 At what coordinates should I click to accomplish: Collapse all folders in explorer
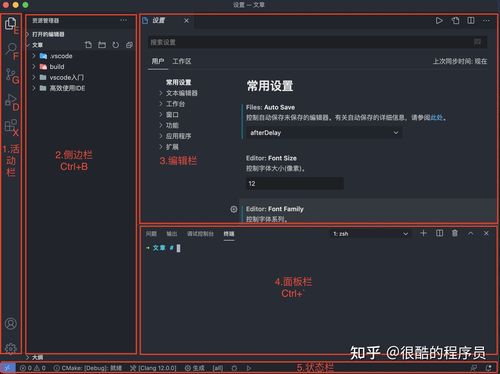pos(129,45)
